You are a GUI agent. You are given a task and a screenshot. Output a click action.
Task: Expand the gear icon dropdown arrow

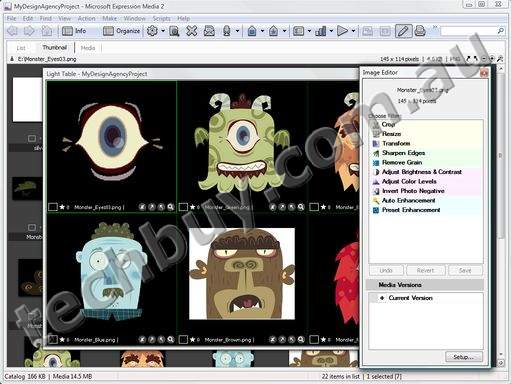coord(163,31)
